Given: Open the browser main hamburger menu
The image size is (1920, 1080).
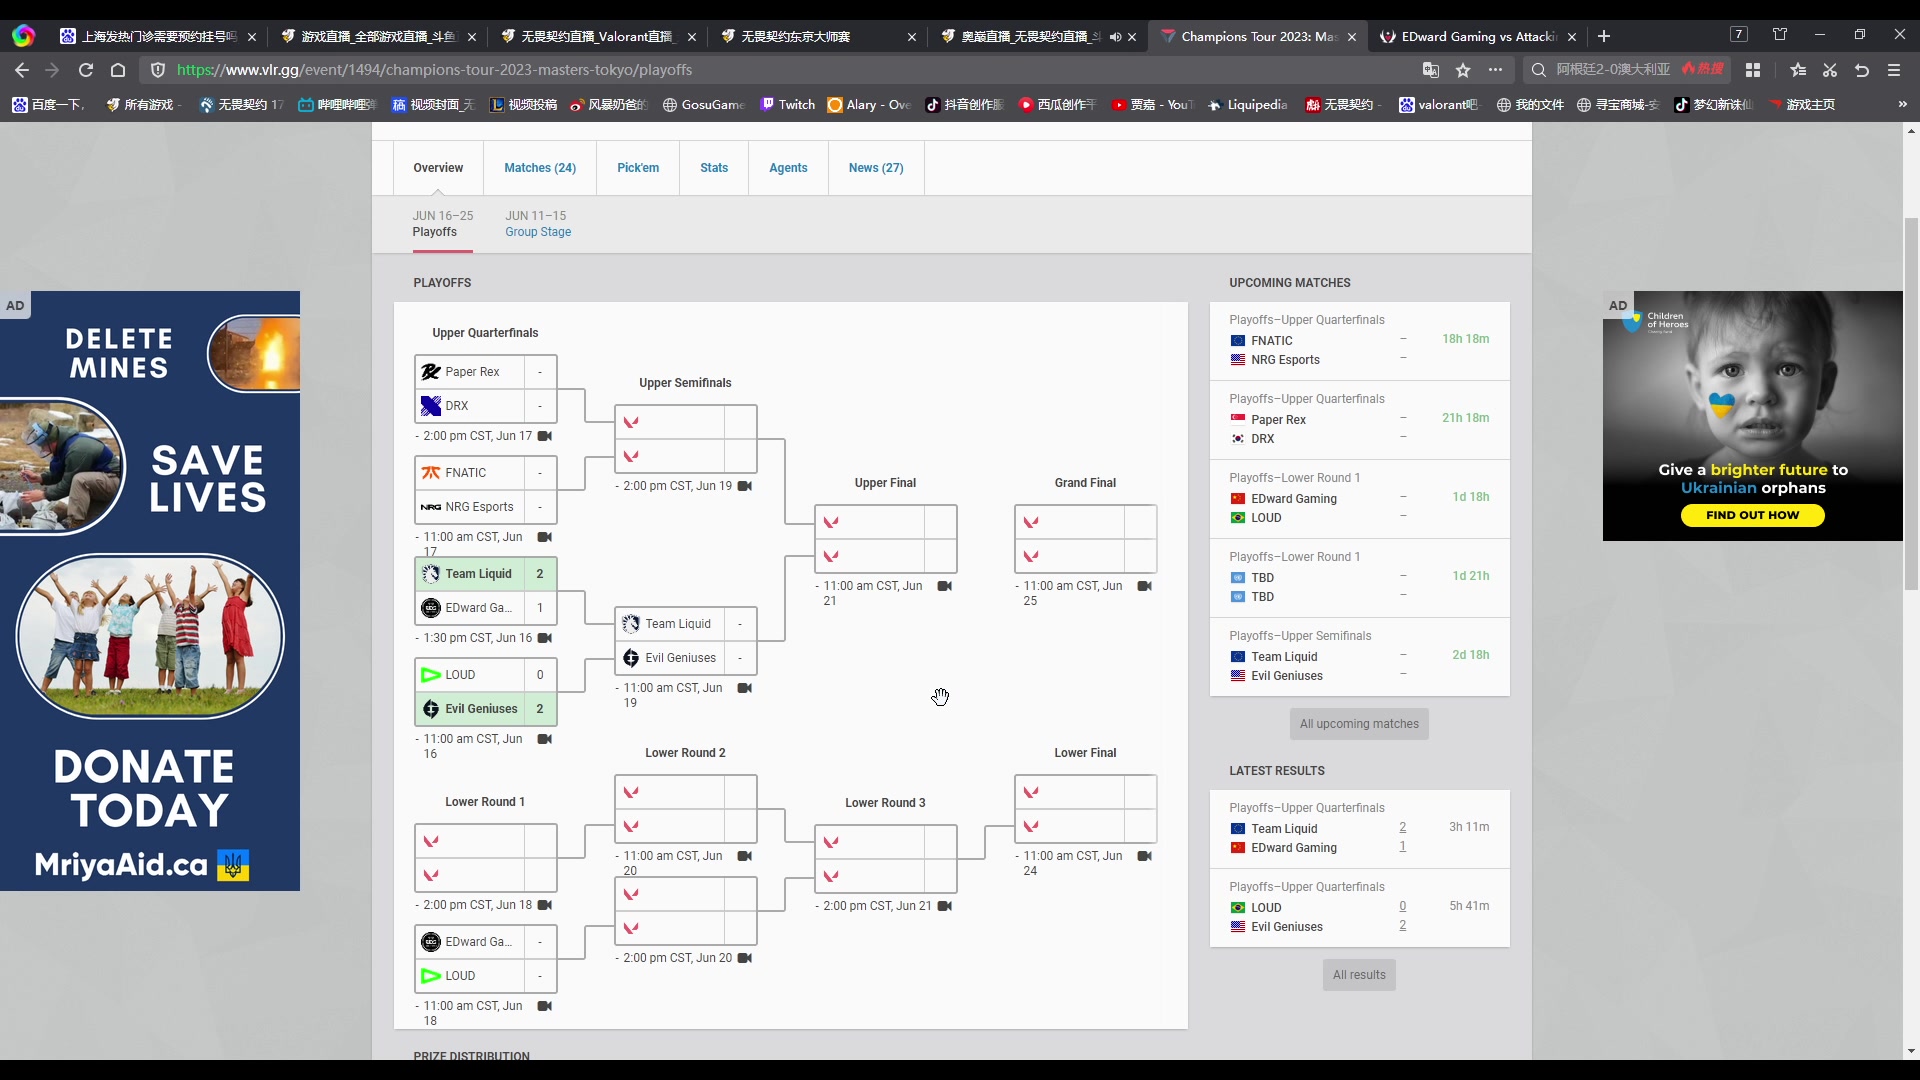Looking at the screenshot, I should coord(1894,70).
